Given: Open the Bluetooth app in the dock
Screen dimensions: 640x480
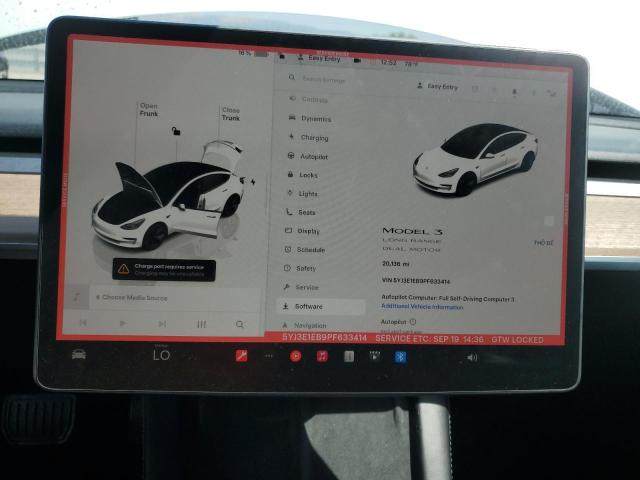Looking at the screenshot, I should pyautogui.click(x=400, y=356).
